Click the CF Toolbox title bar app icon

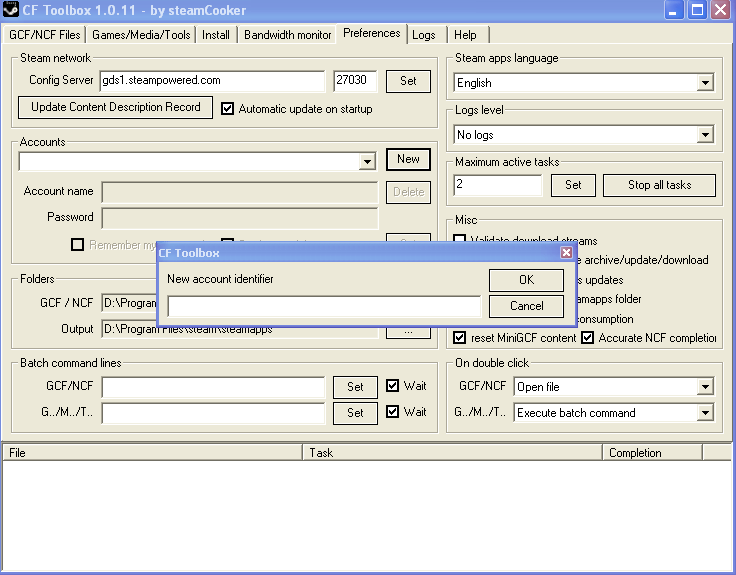pyautogui.click(x=10, y=9)
